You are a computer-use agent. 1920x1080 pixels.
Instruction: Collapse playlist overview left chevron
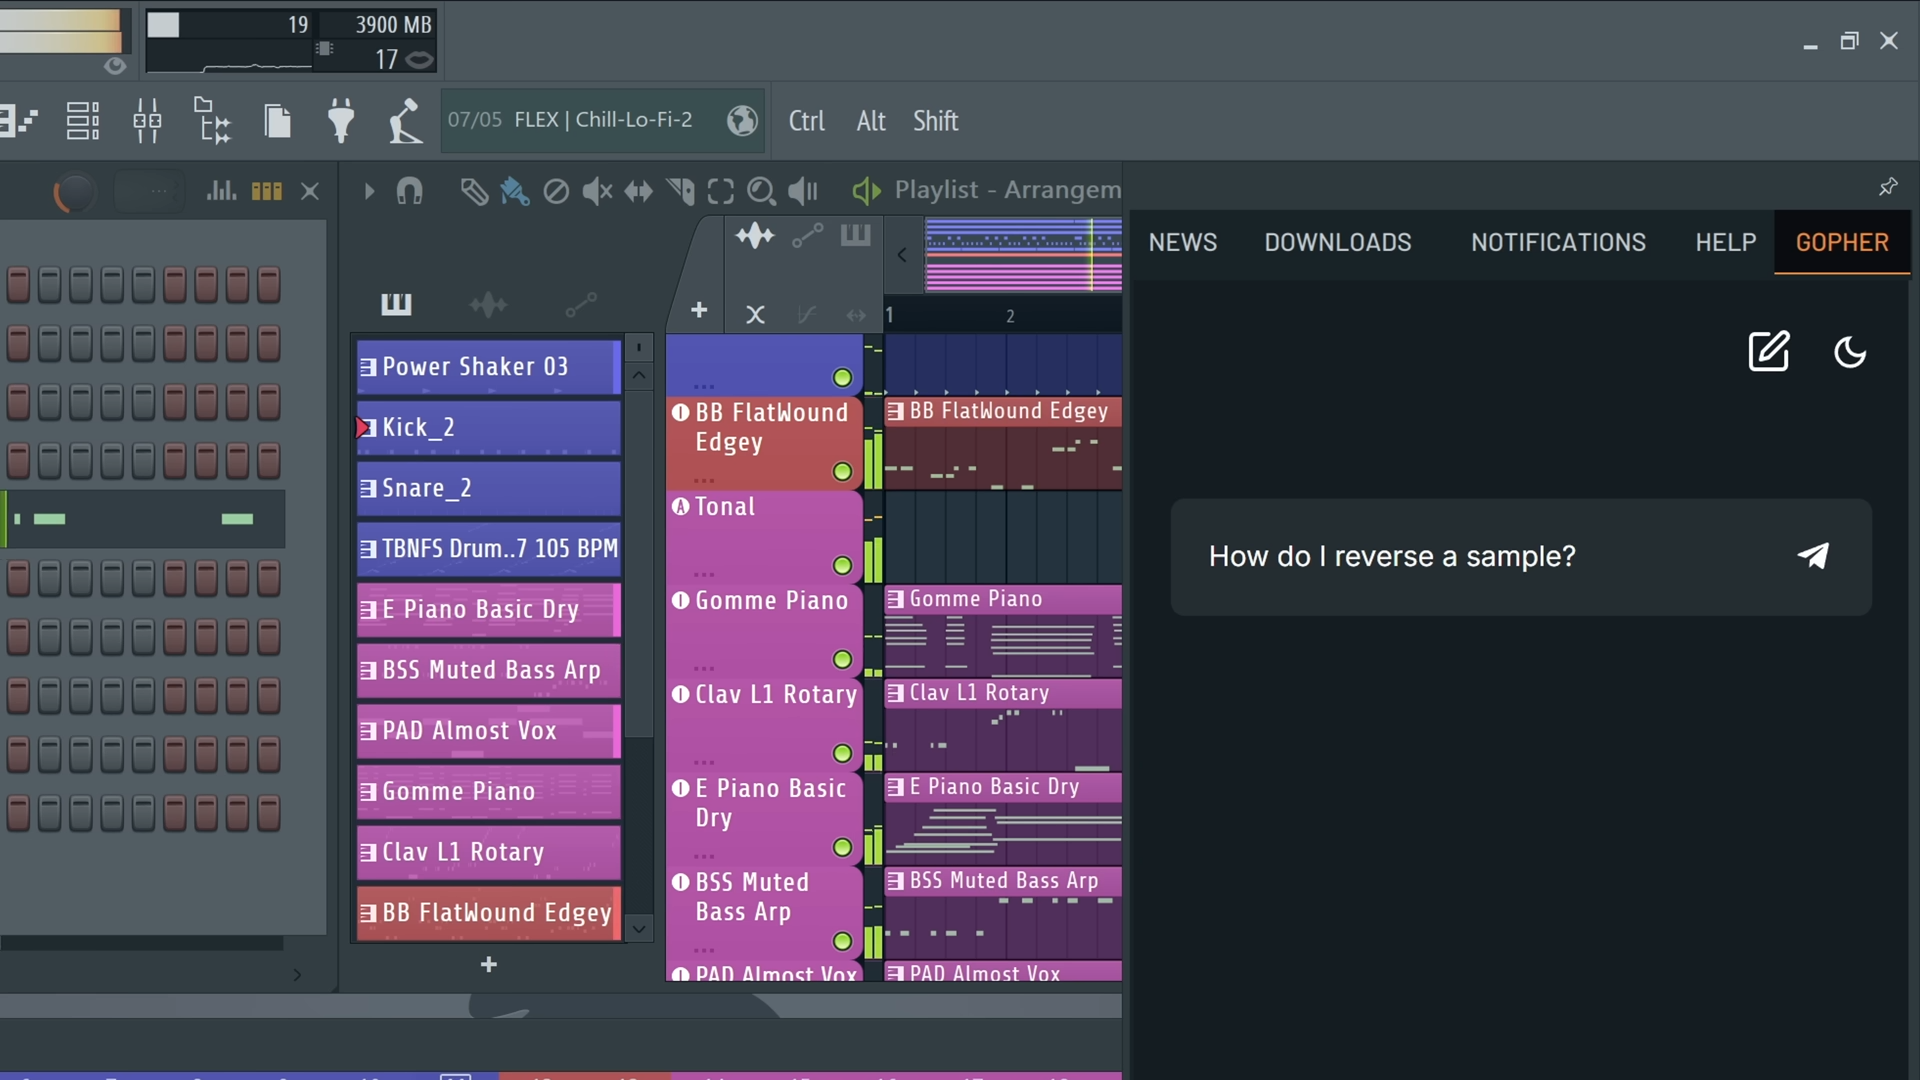point(902,255)
